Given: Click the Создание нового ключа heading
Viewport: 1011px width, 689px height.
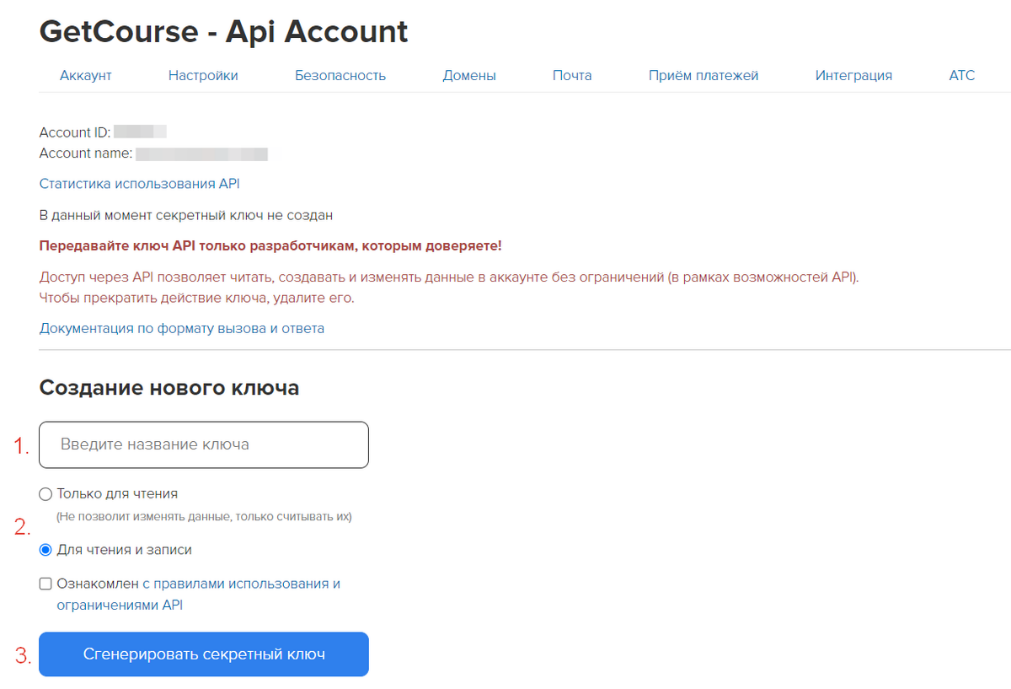Looking at the screenshot, I should click(x=169, y=388).
